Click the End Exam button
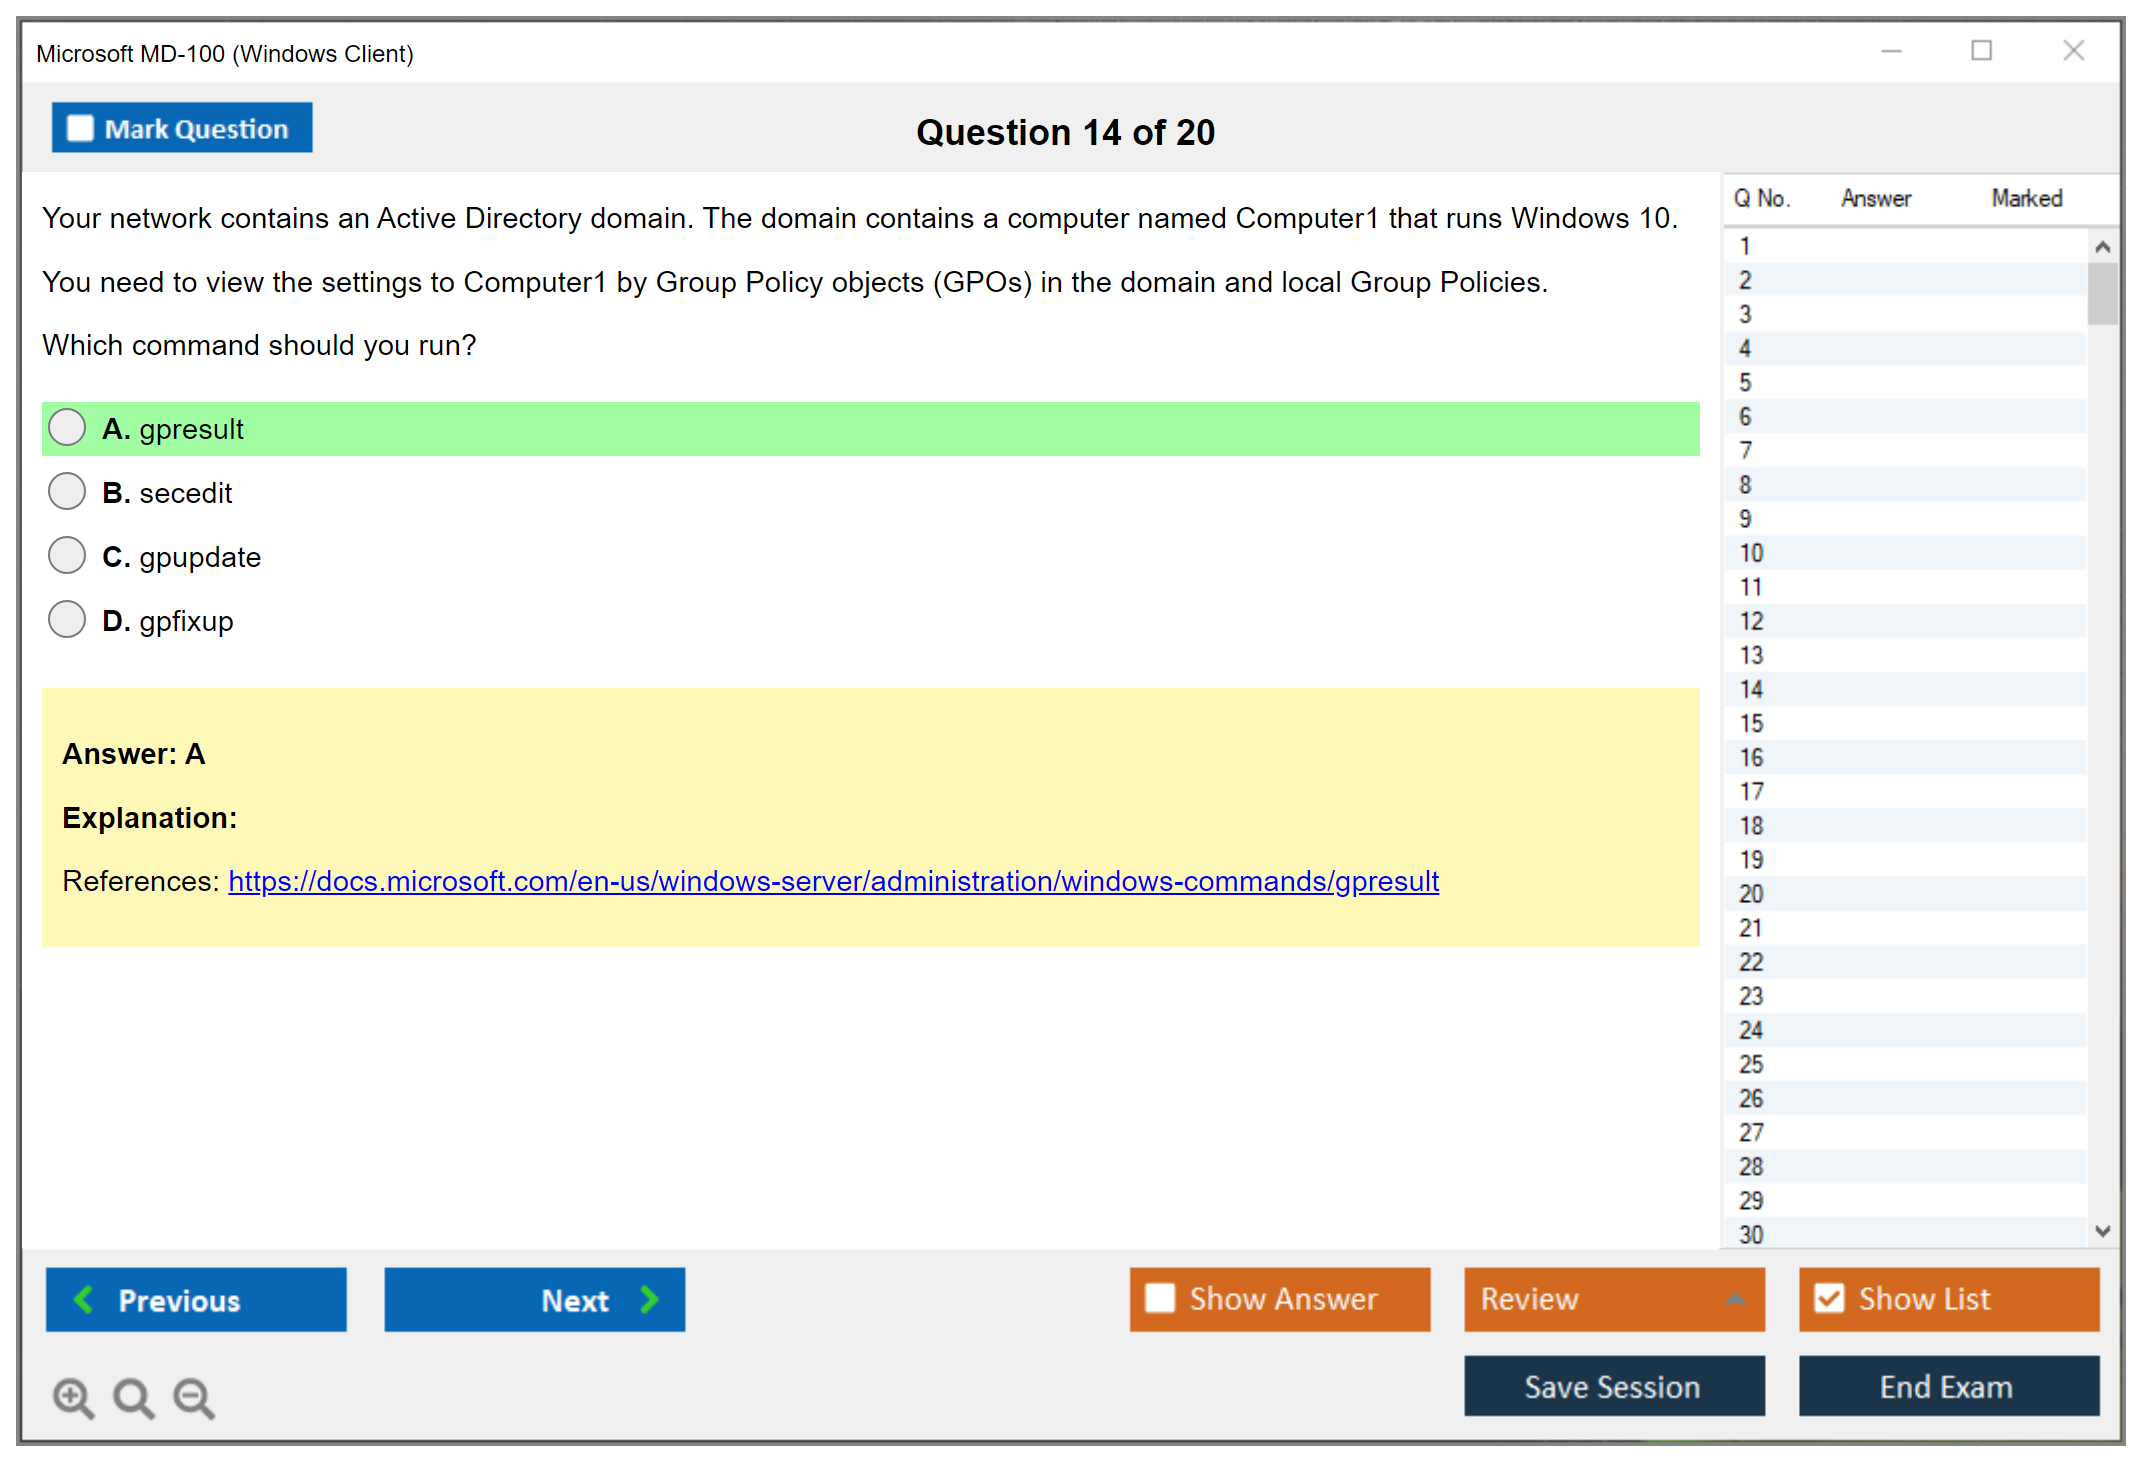 [x=1947, y=1386]
